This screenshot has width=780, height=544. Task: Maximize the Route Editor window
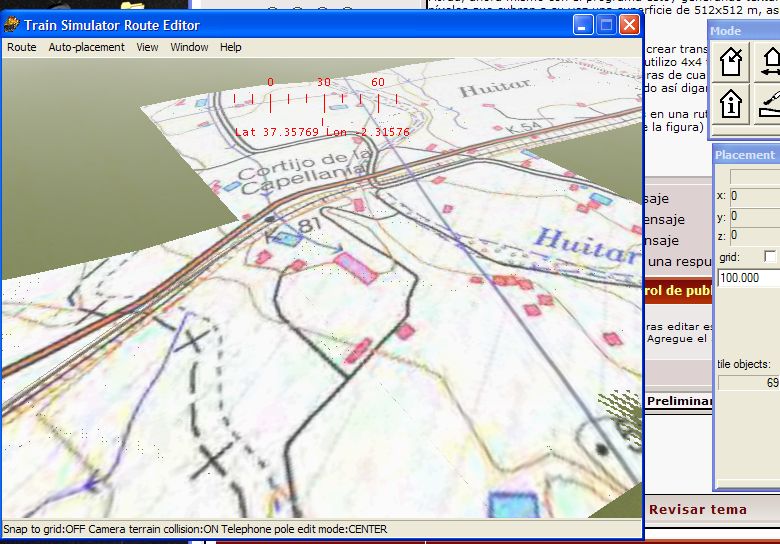[606, 25]
